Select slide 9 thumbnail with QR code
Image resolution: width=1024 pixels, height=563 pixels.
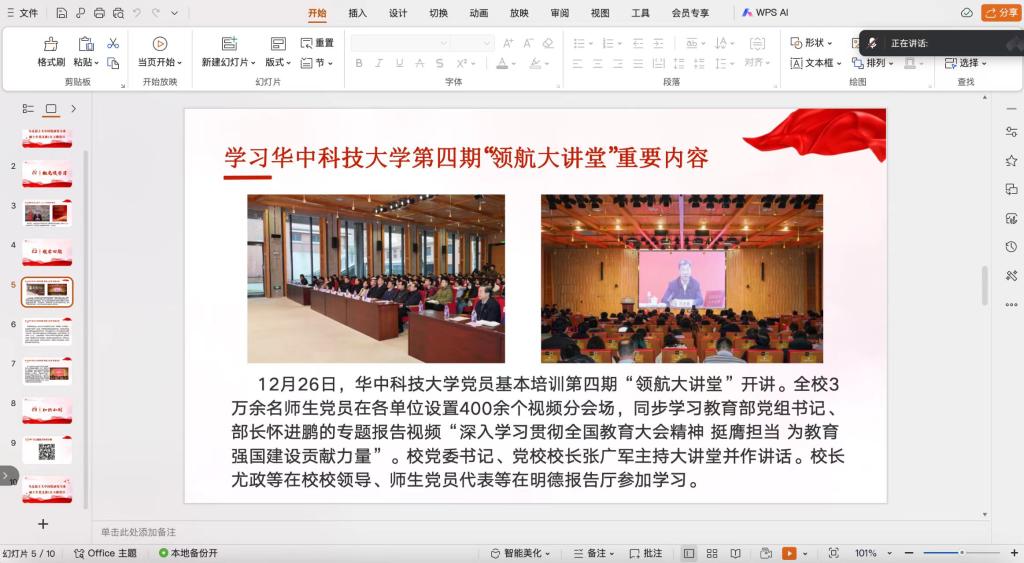pos(47,450)
